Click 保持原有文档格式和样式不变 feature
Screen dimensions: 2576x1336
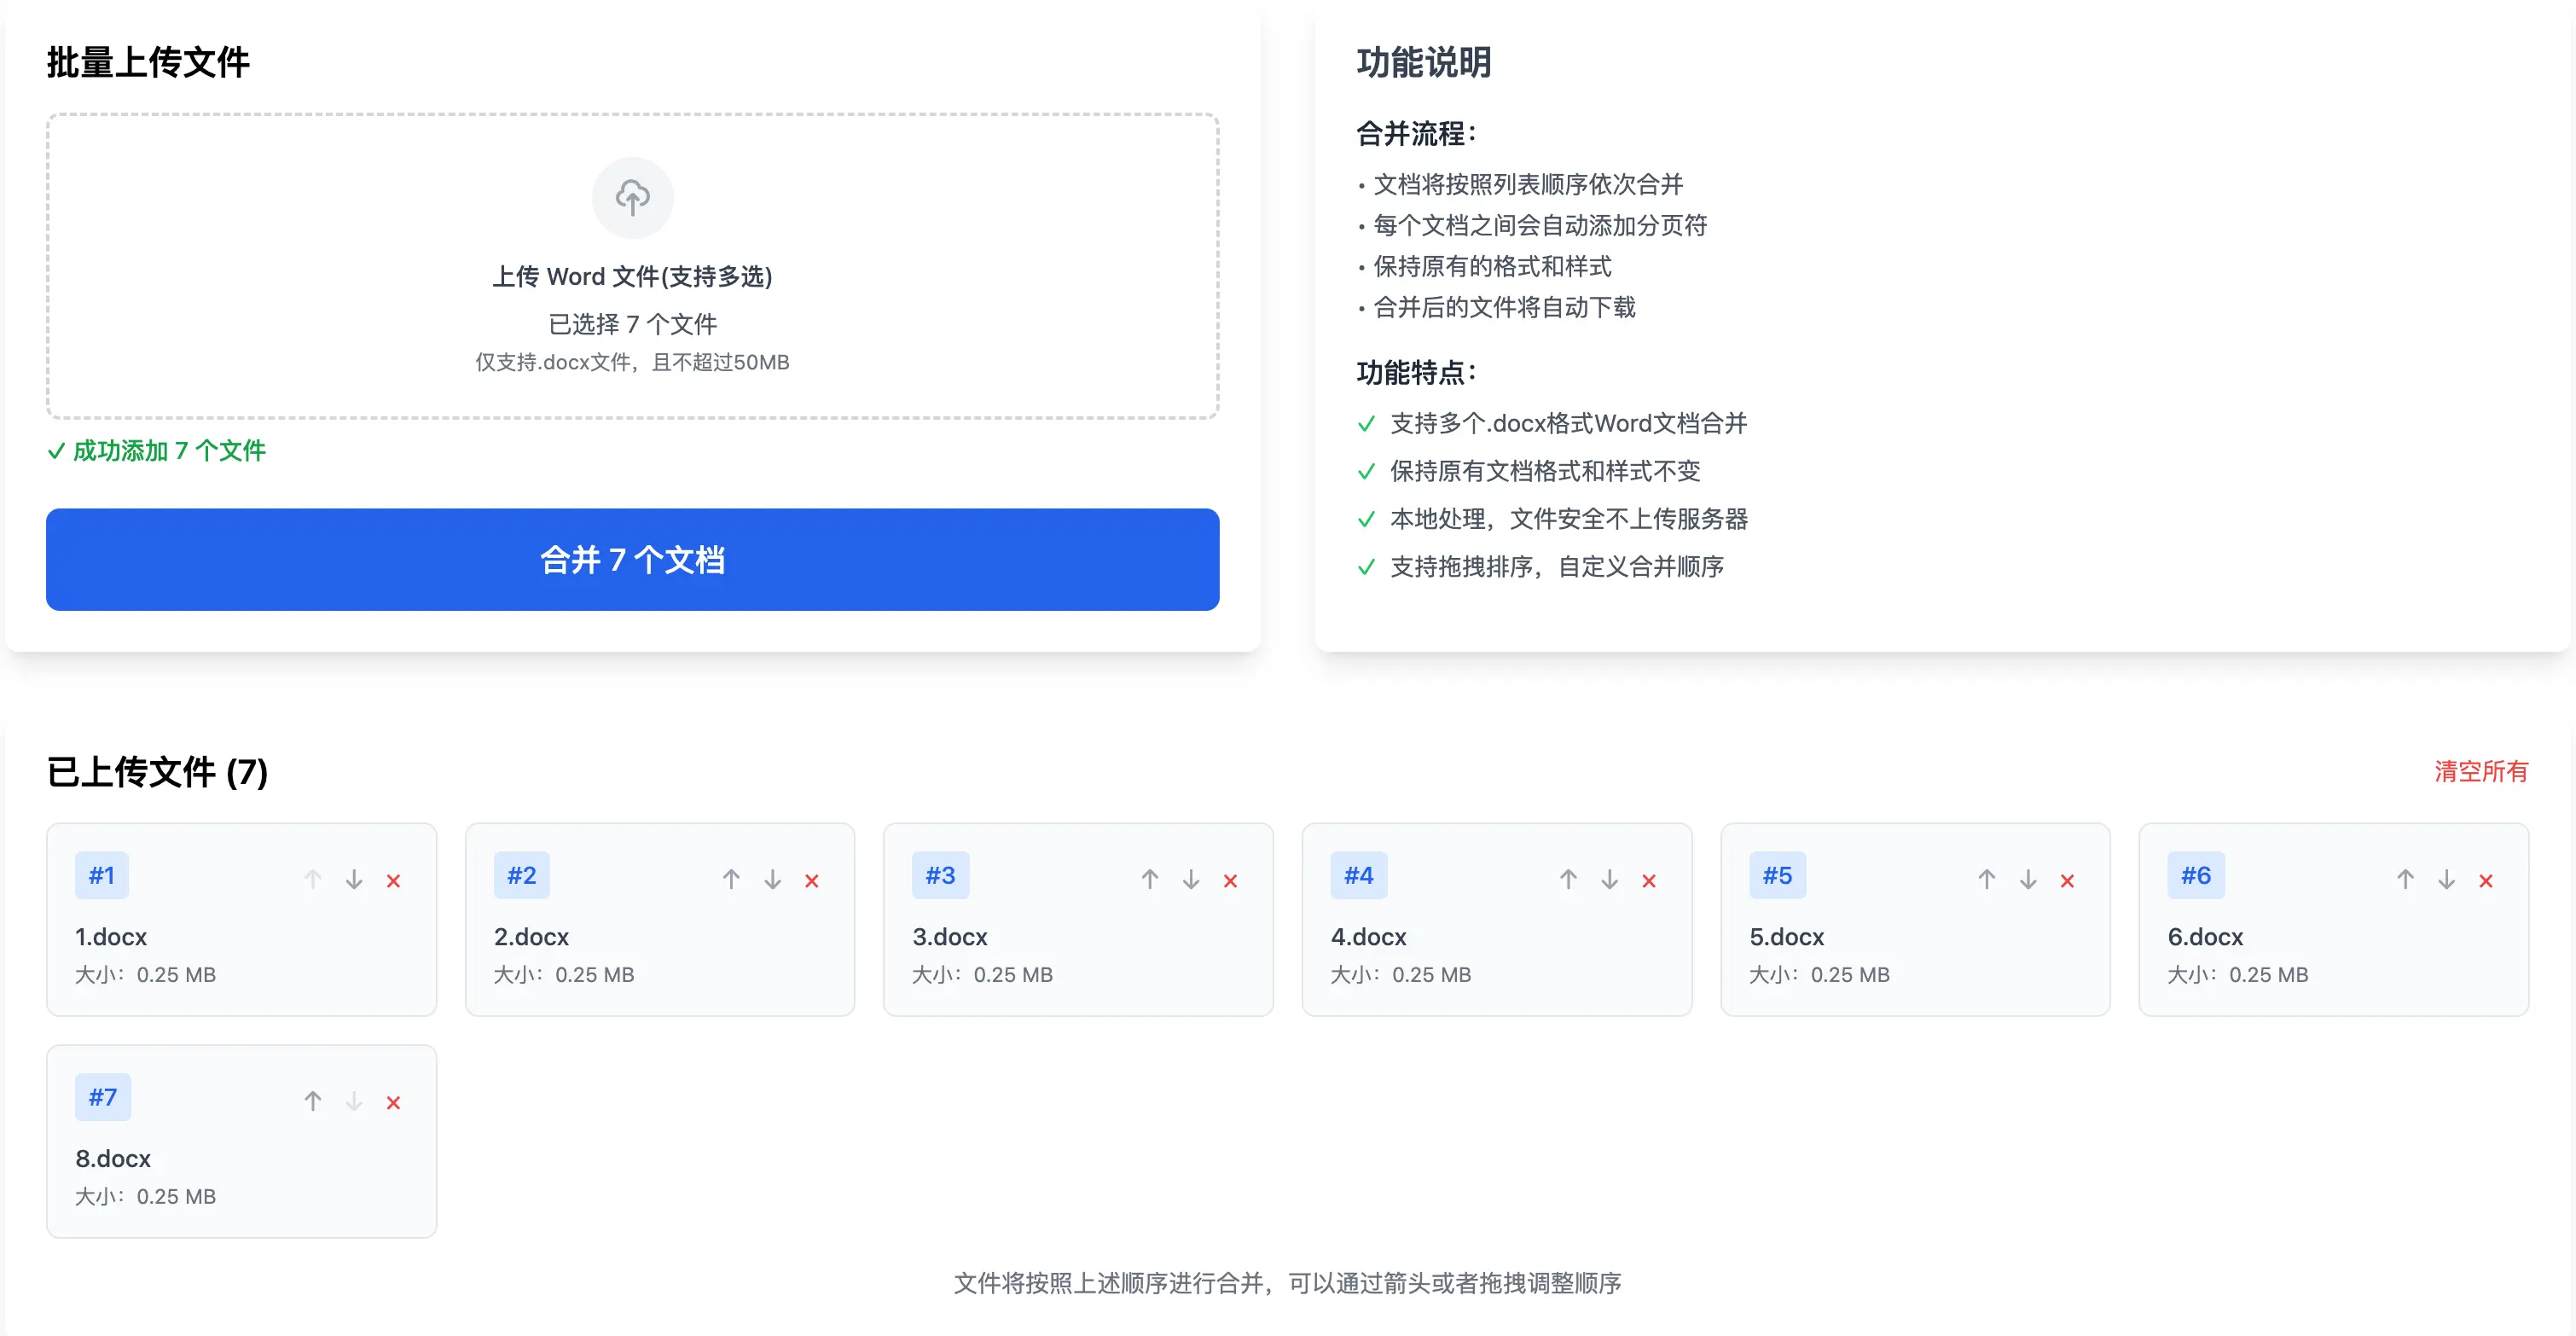click(1544, 471)
